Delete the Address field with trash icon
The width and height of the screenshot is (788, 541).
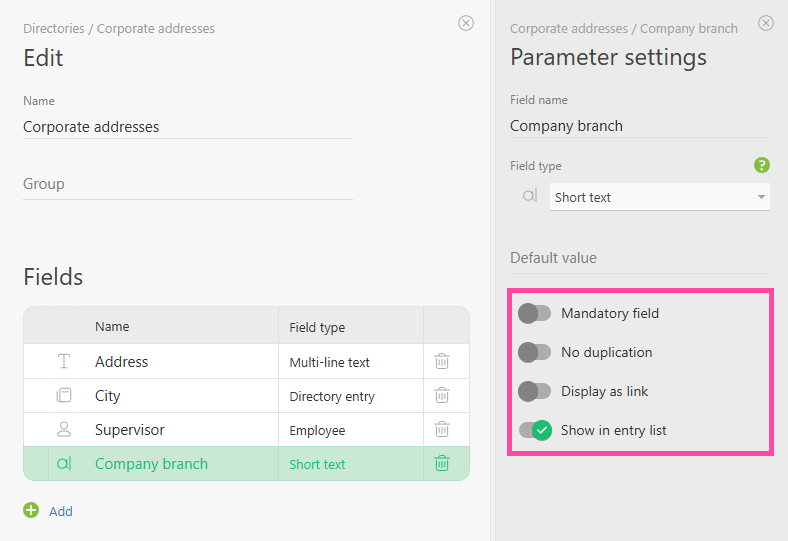tap(442, 362)
